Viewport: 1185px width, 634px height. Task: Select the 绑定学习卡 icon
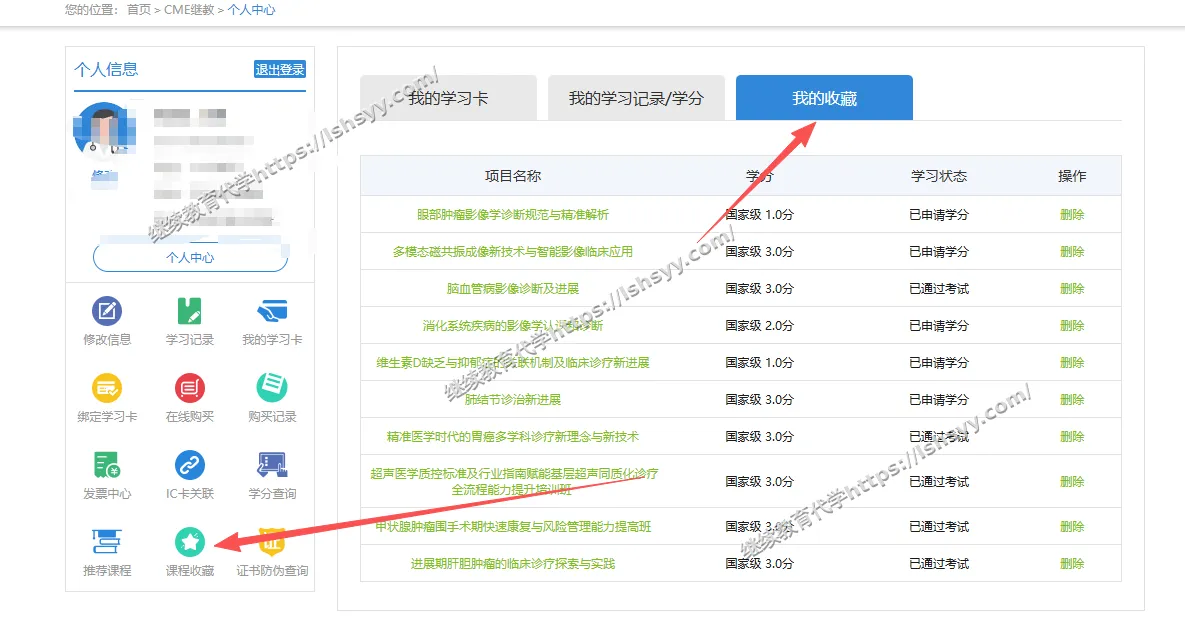(107, 388)
